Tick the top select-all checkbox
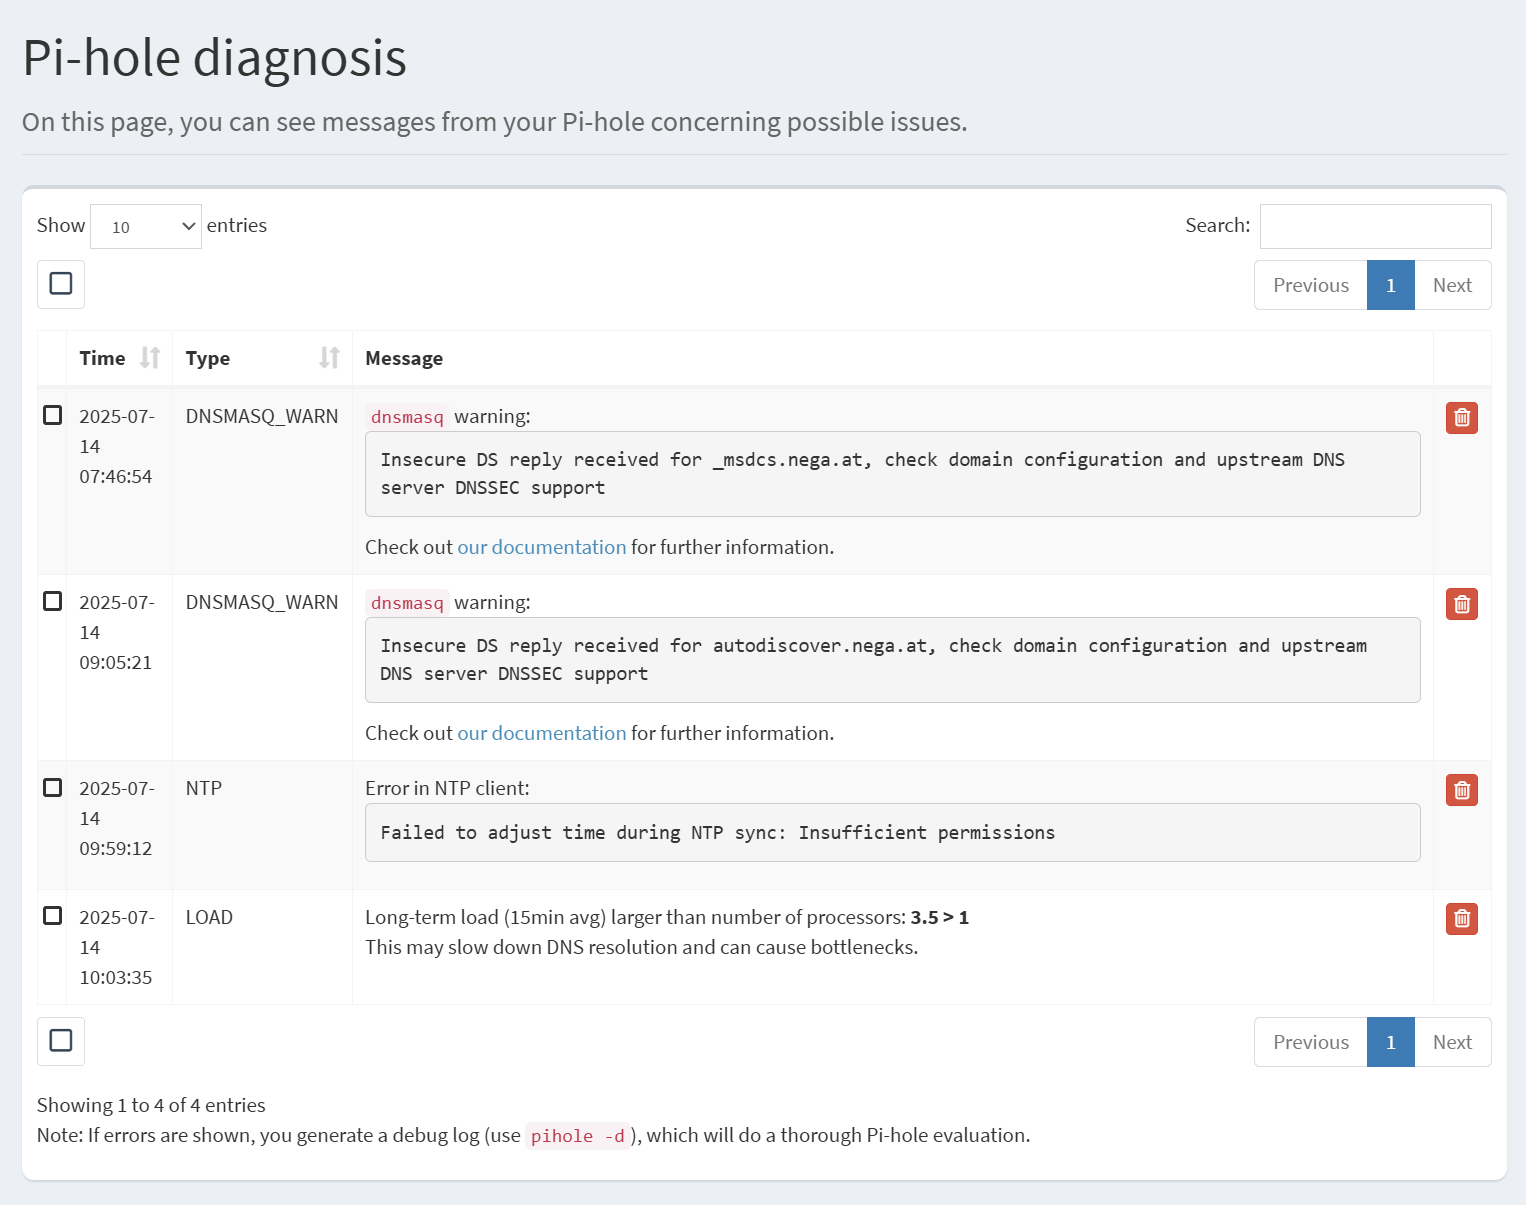 point(61,284)
